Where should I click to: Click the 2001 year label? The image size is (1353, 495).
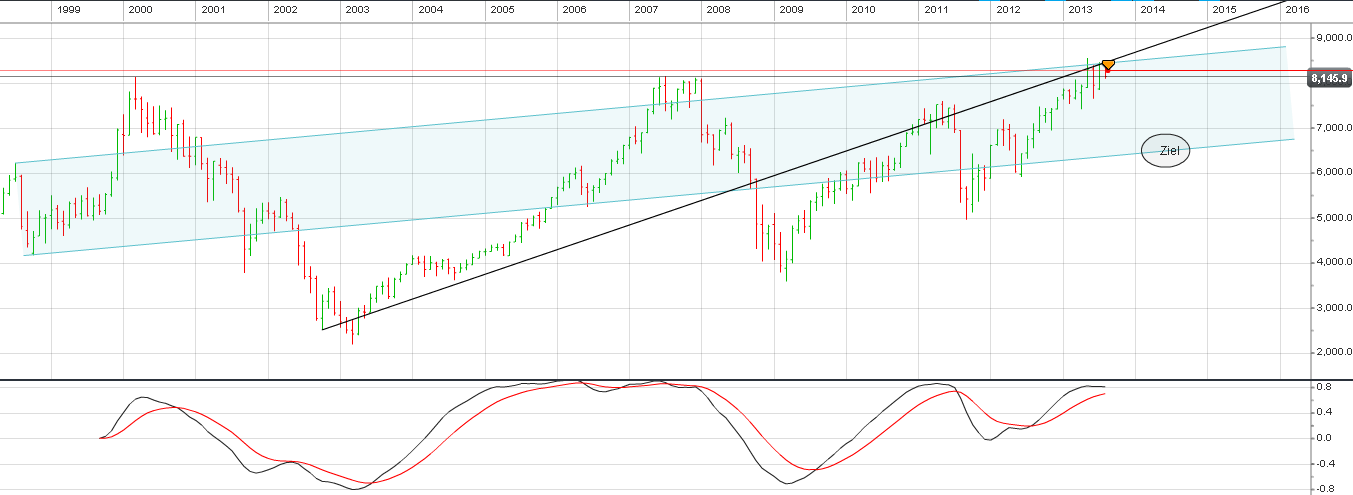(213, 9)
